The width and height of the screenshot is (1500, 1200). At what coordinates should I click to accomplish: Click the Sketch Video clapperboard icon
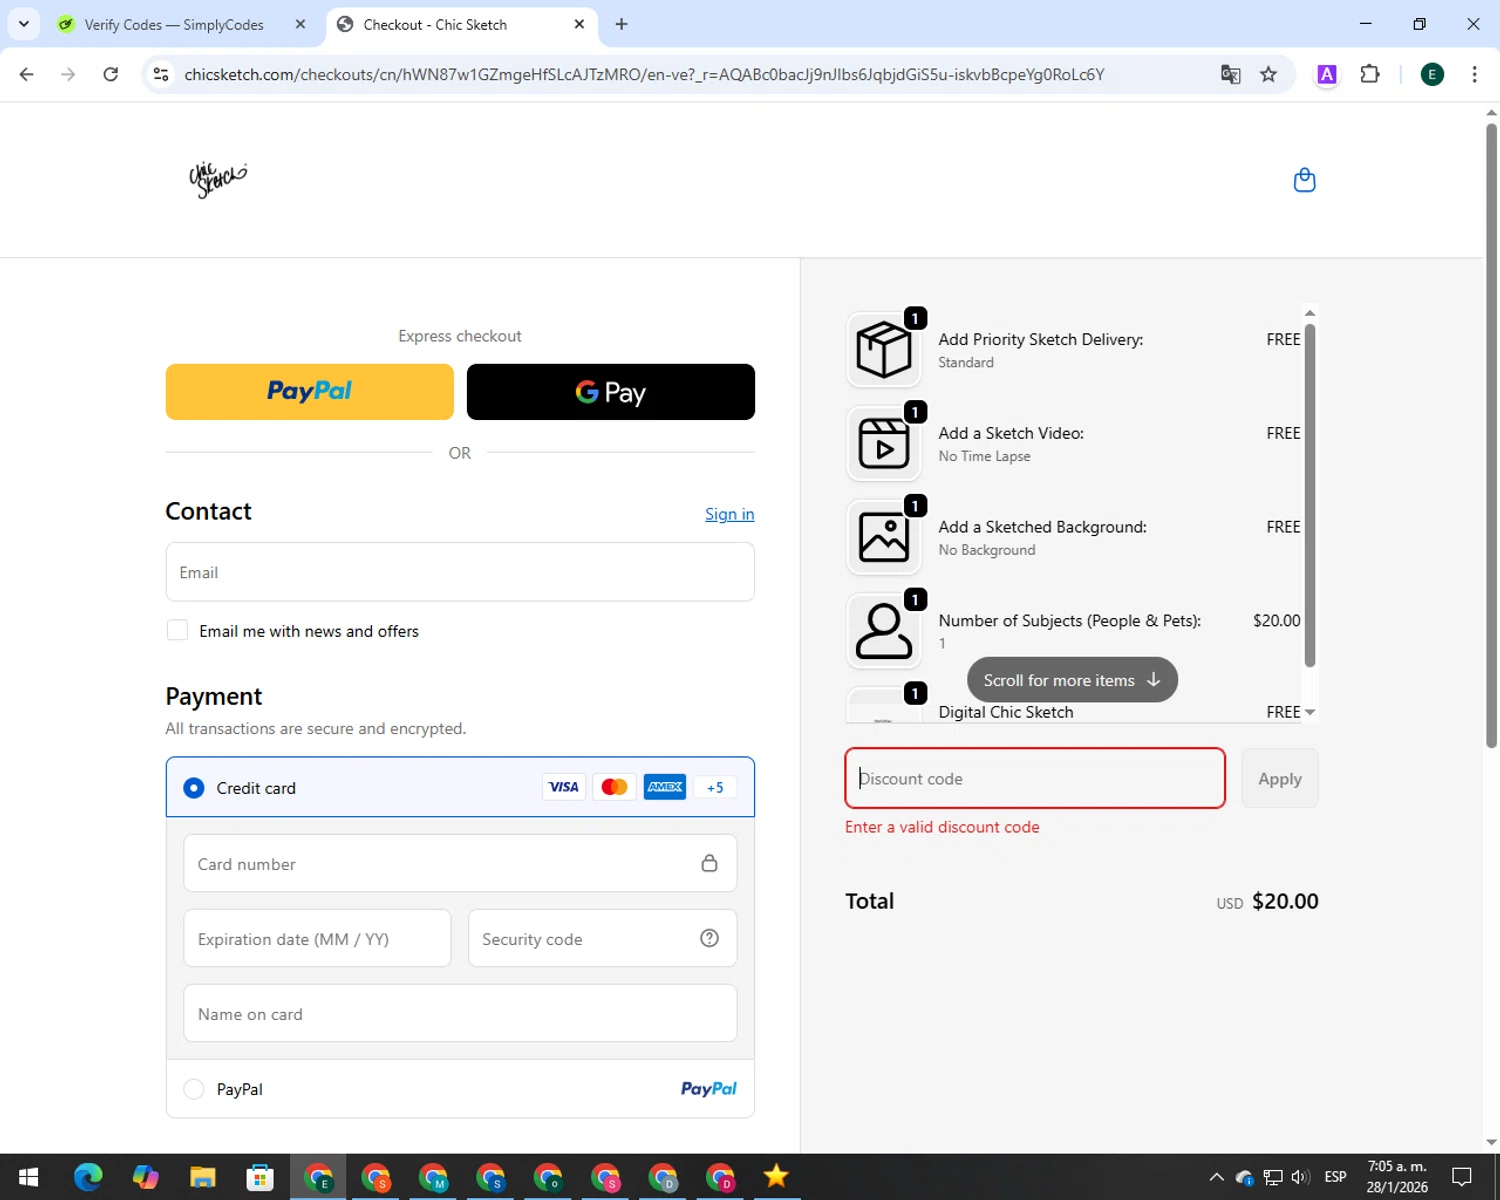click(884, 444)
